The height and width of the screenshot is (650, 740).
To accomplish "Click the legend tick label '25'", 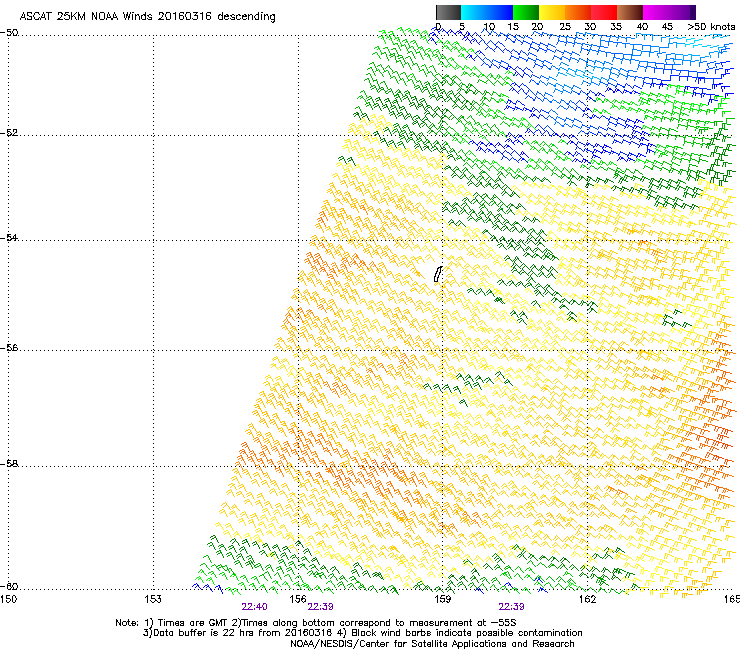I will tap(565, 27).
